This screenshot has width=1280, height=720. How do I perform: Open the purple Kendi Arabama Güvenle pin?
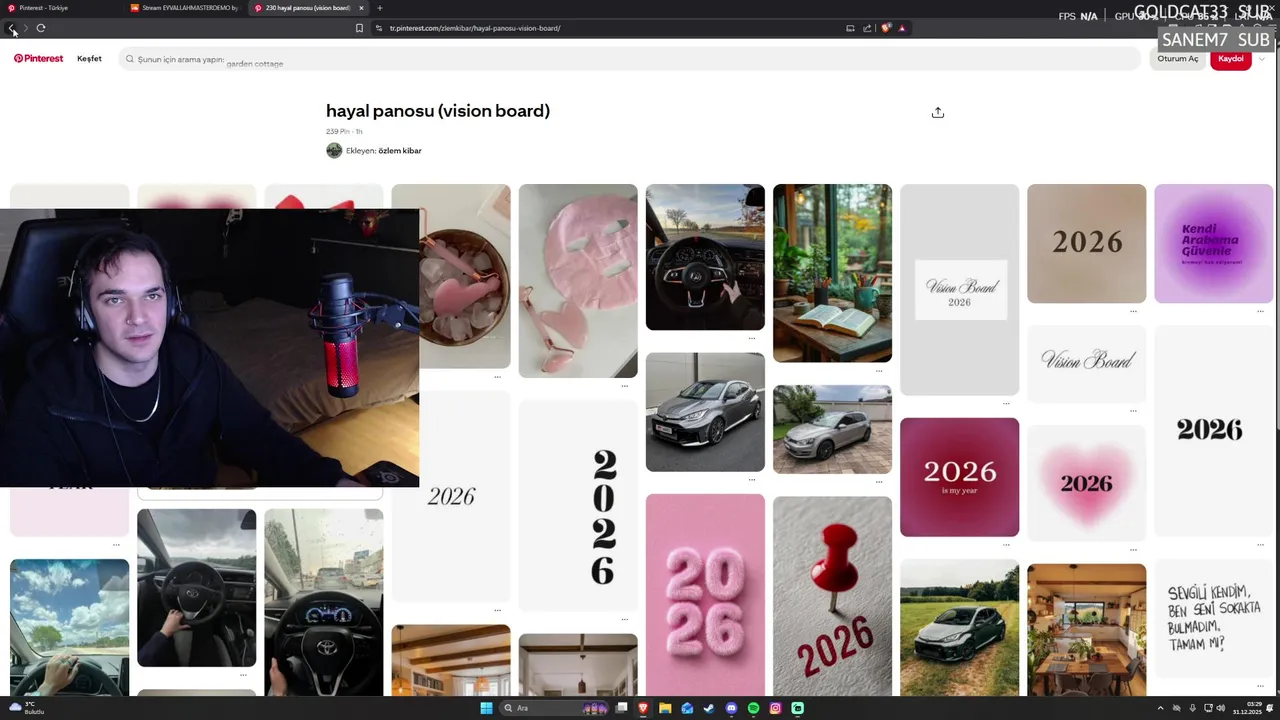pos(1213,243)
